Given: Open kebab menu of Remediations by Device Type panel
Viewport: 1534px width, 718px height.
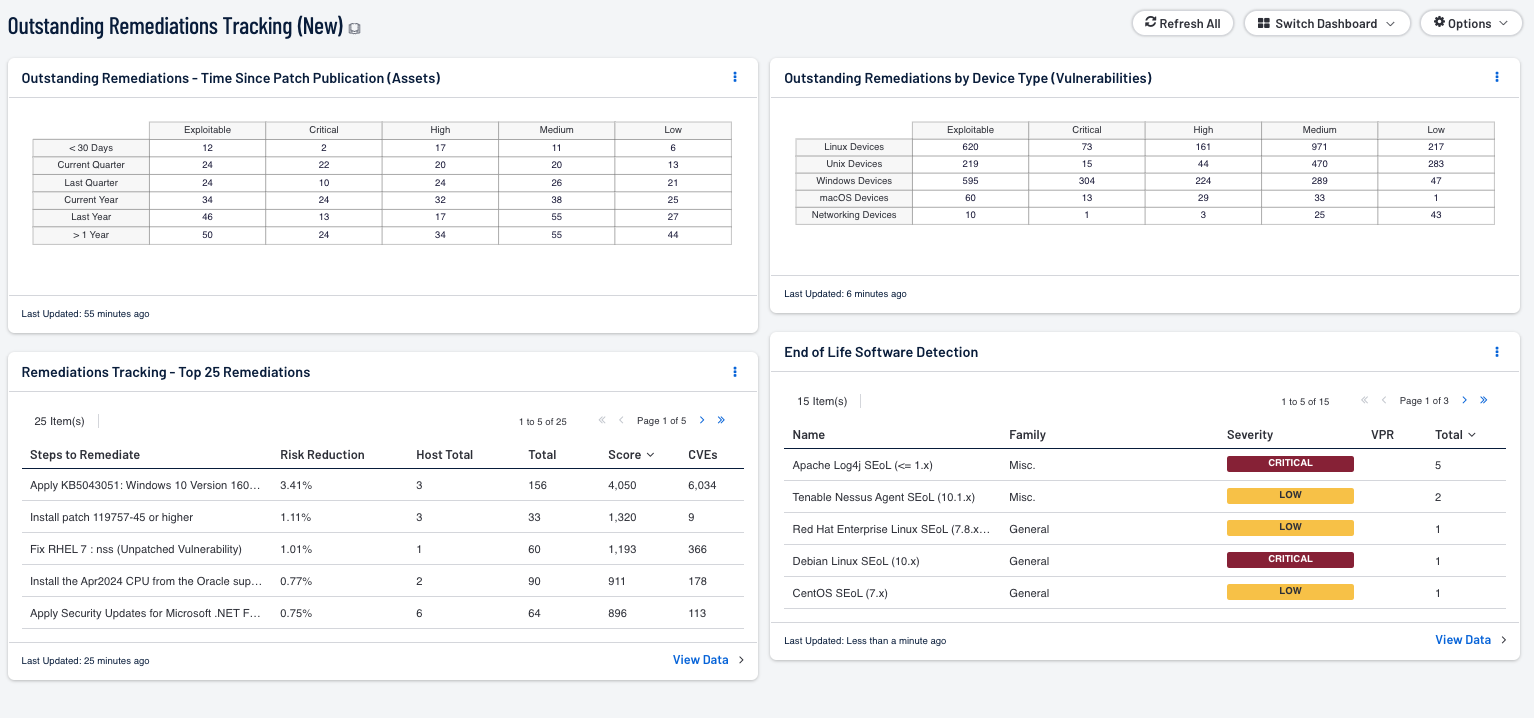Looking at the screenshot, I should point(1497,77).
